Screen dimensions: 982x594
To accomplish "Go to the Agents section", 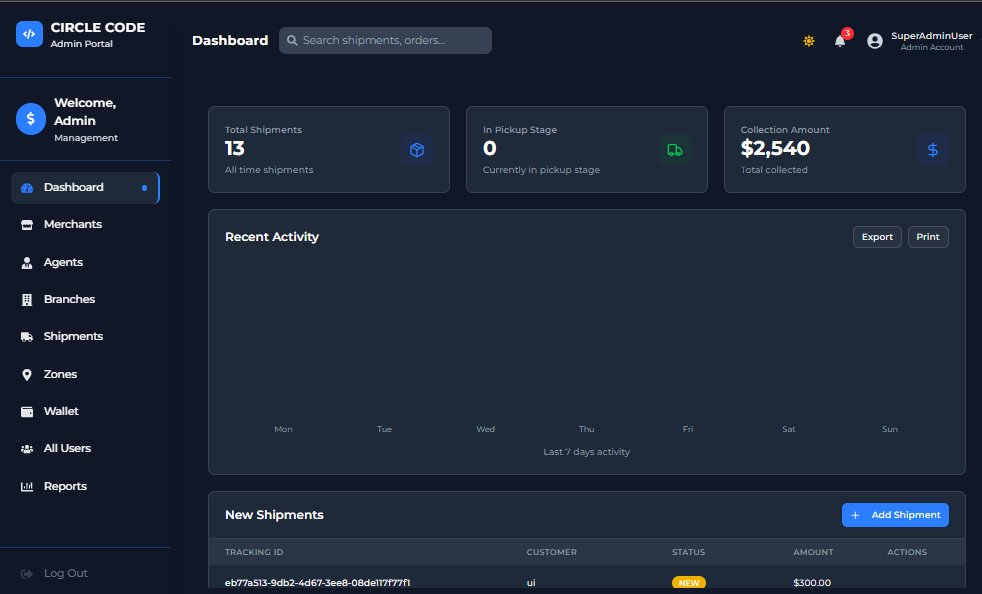I will pyautogui.click(x=63, y=262).
